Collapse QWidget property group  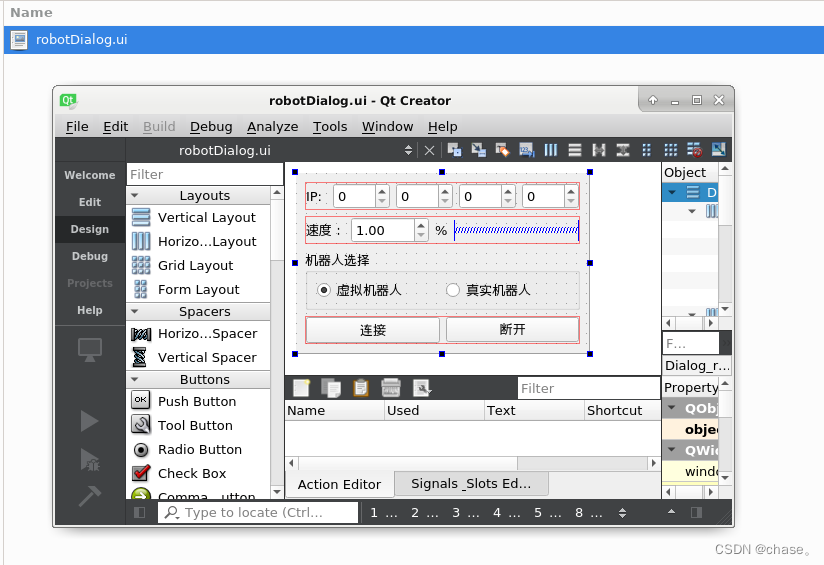672,450
